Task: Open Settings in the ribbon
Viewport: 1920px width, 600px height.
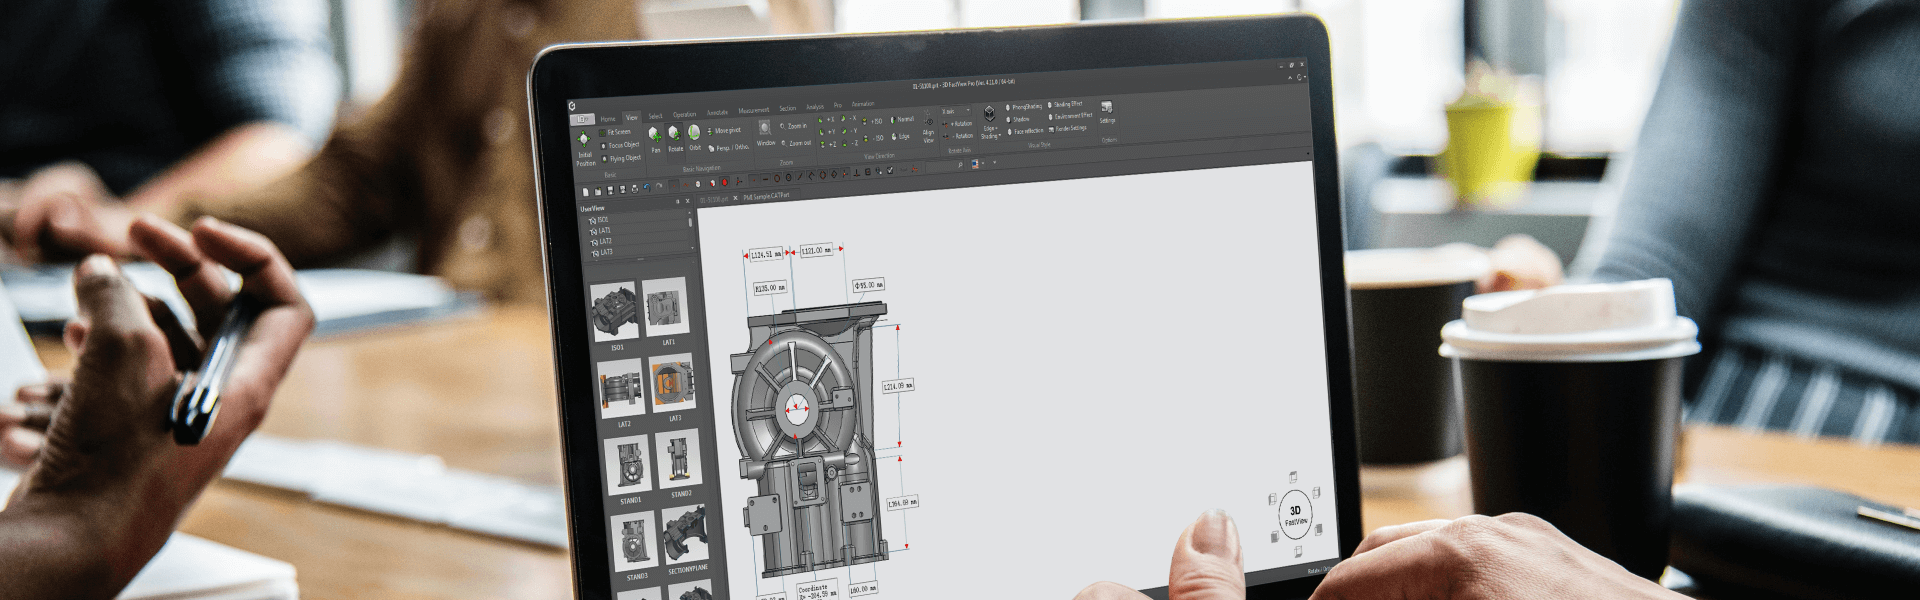Action: (1107, 110)
